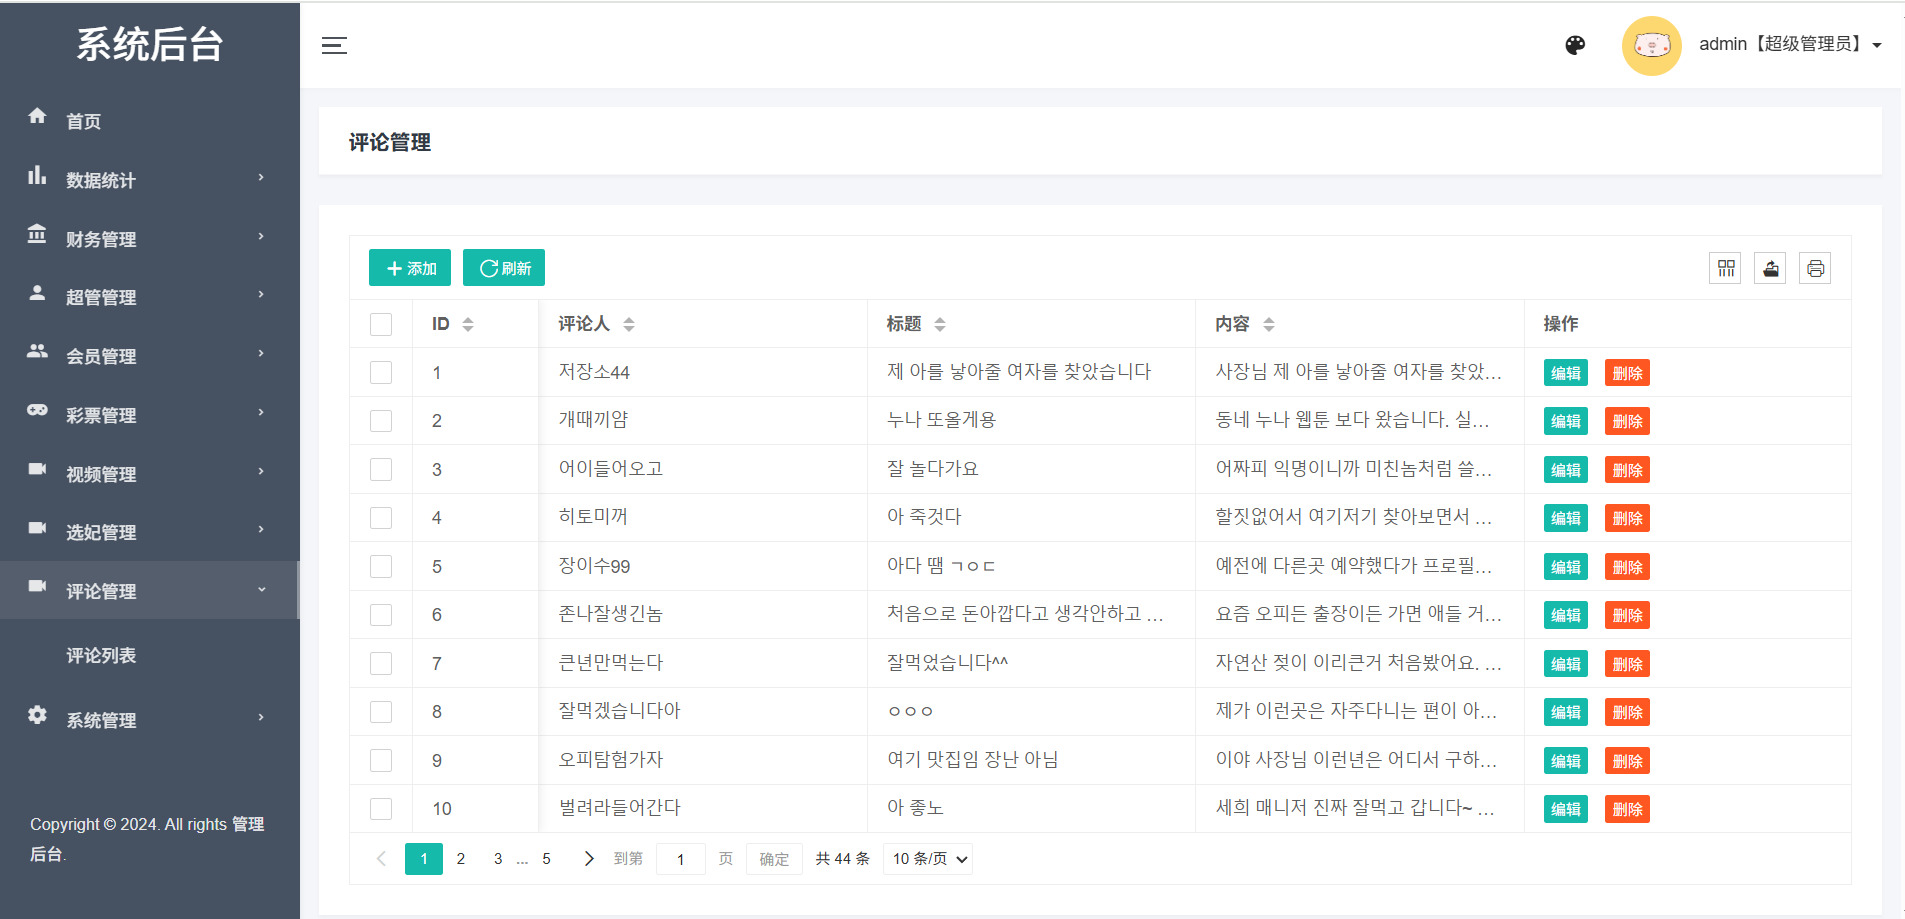Viewport: 1905px width, 919px height.
Task: Click the export table icon
Action: click(x=1770, y=268)
